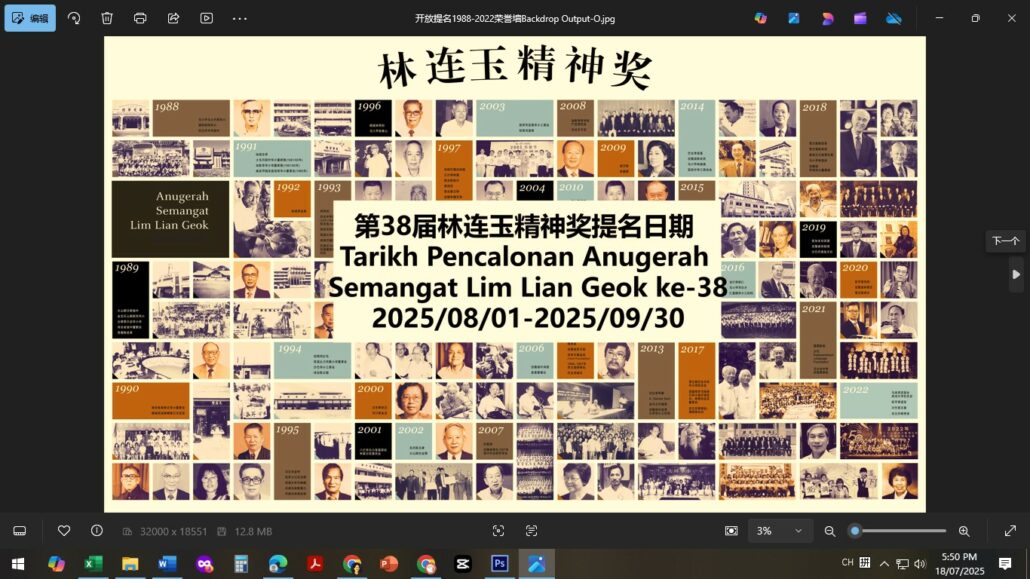Click the 32000 x 18551 dimensions text

point(173,531)
